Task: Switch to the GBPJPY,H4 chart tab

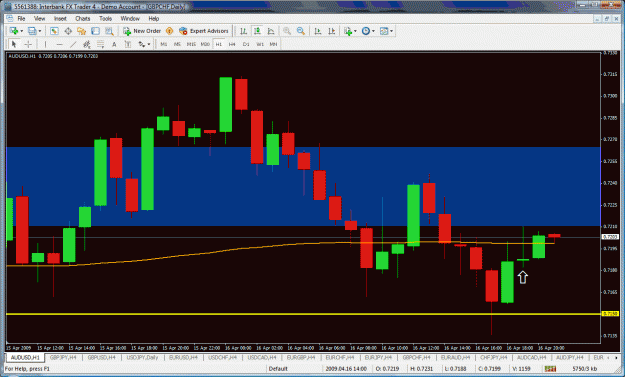Action: pos(63,357)
